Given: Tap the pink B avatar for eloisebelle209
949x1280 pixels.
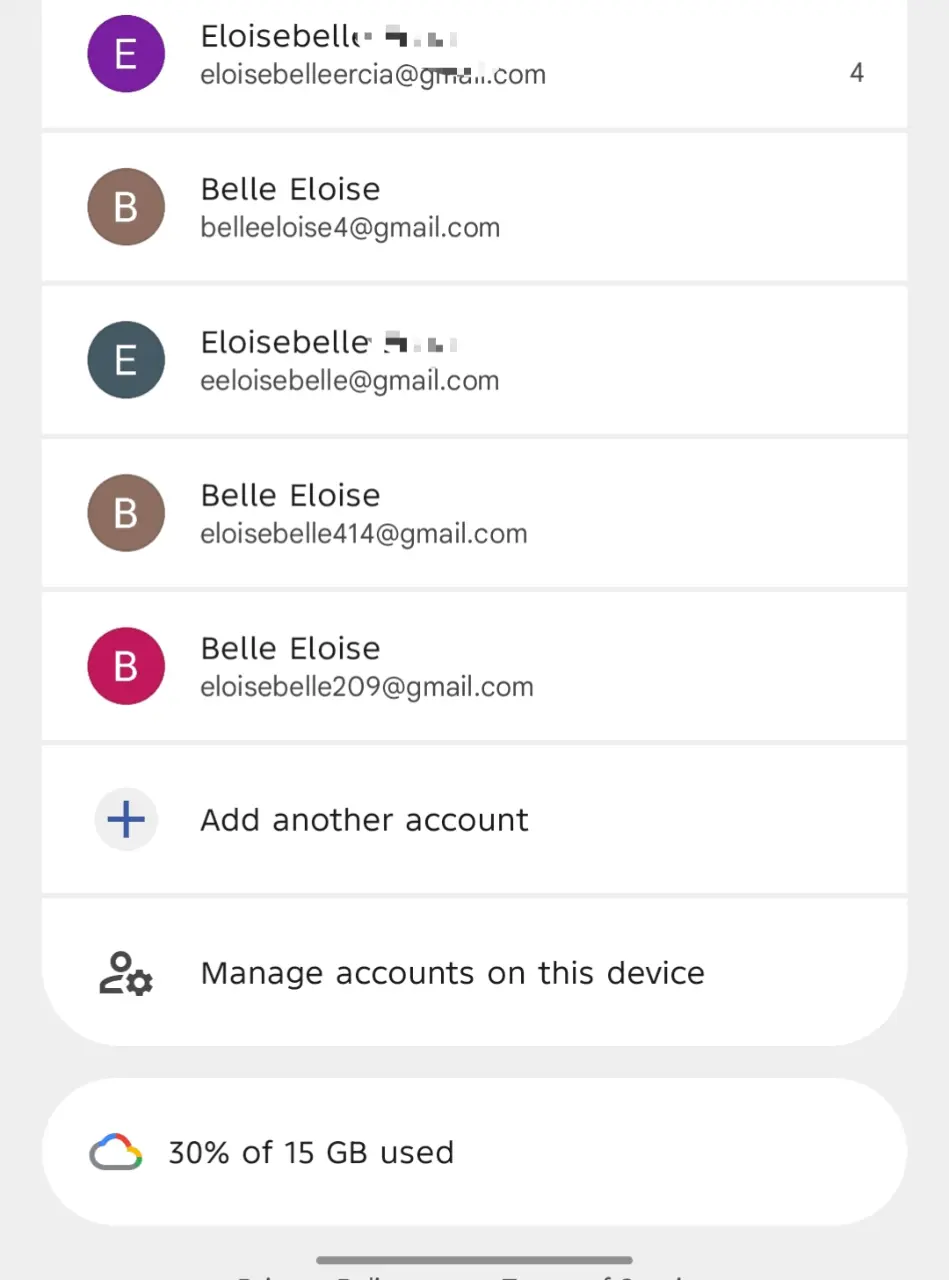Looking at the screenshot, I should (126, 666).
